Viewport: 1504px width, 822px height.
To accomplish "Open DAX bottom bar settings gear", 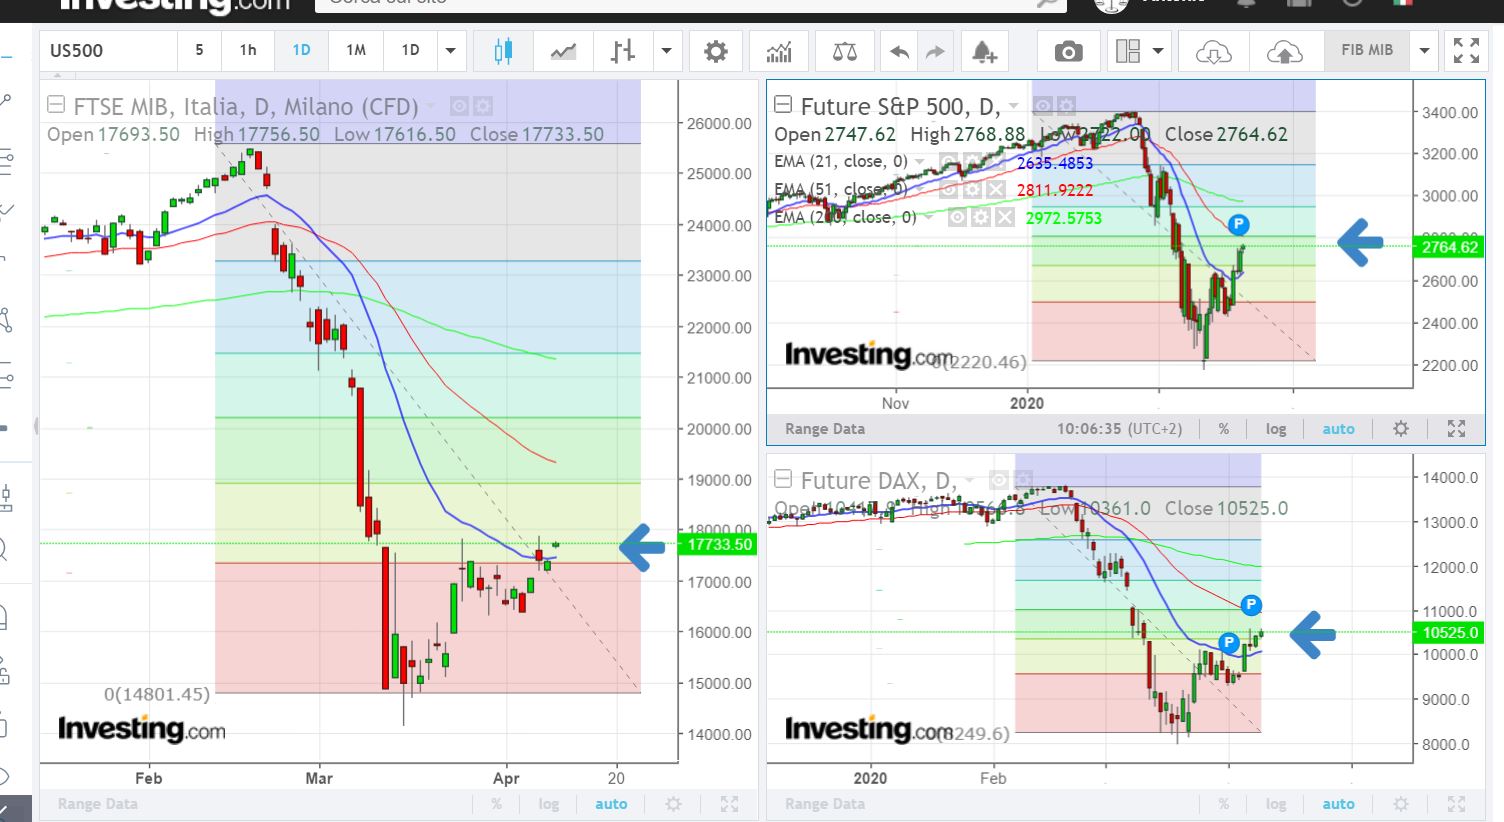I will [x=1401, y=804].
